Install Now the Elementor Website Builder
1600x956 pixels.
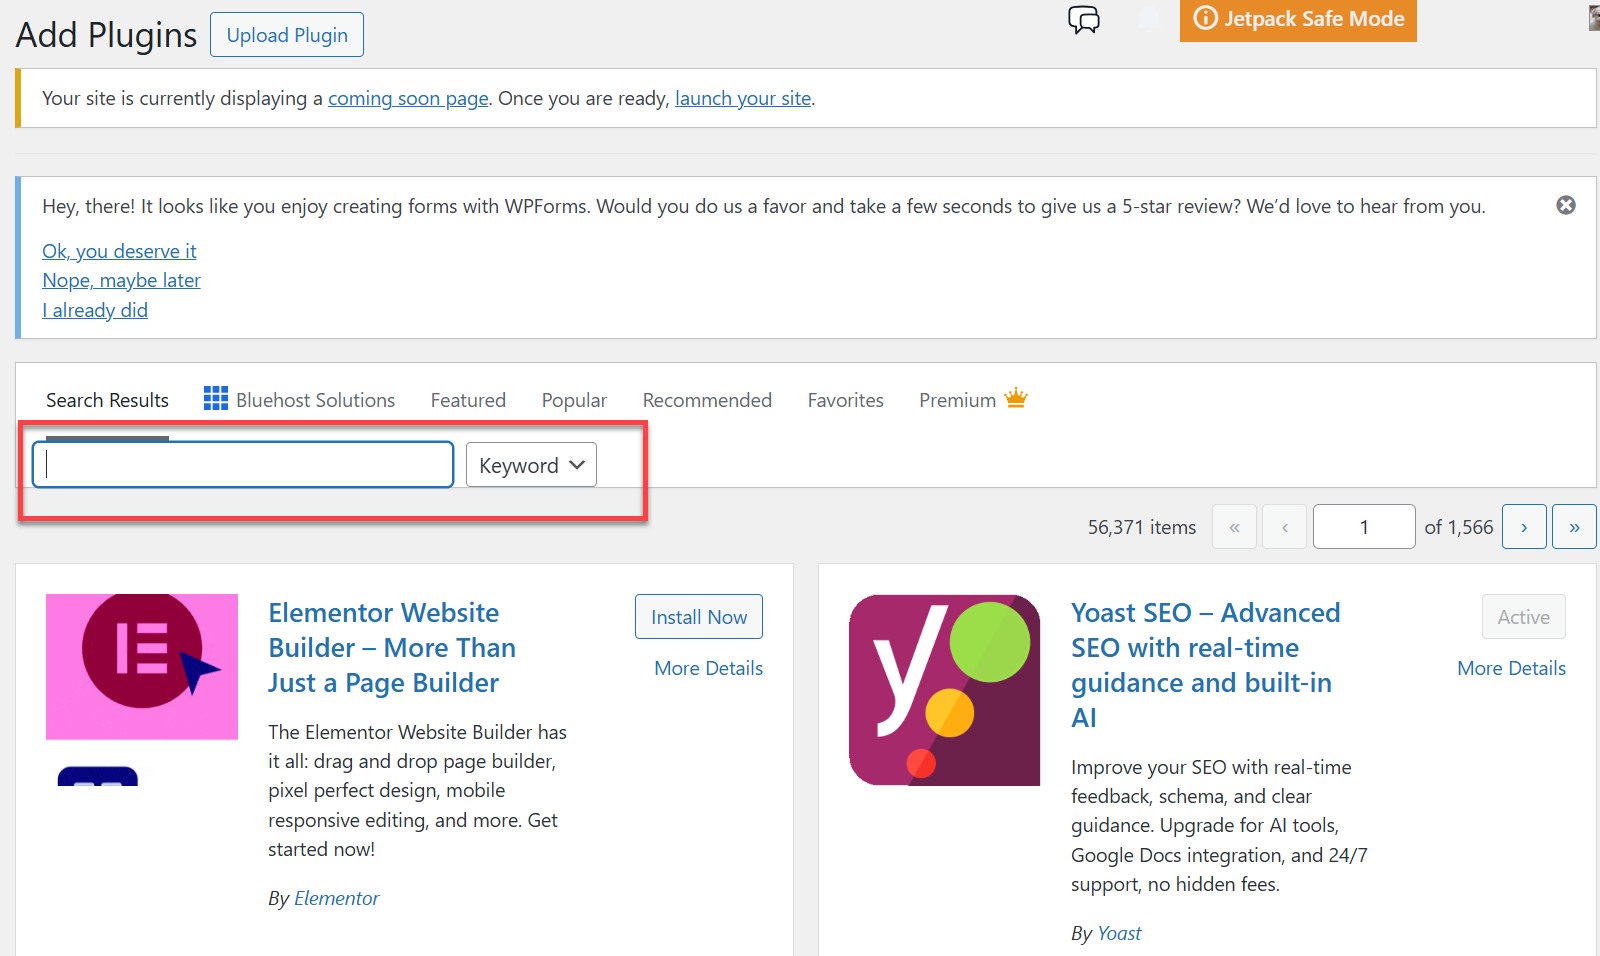click(698, 616)
